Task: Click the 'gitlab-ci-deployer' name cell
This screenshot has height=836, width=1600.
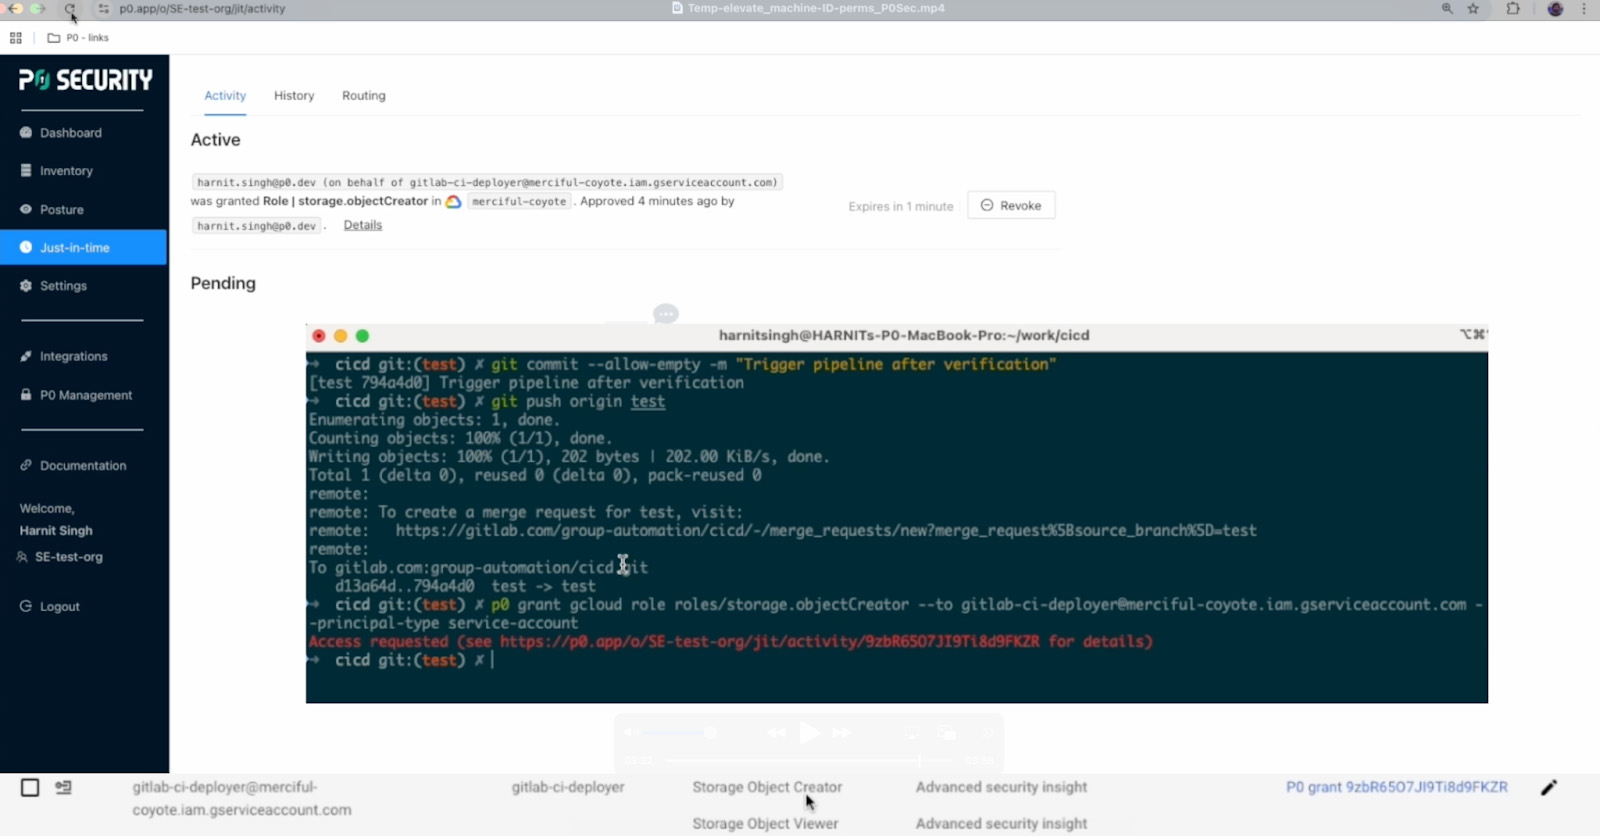Action: click(x=568, y=788)
